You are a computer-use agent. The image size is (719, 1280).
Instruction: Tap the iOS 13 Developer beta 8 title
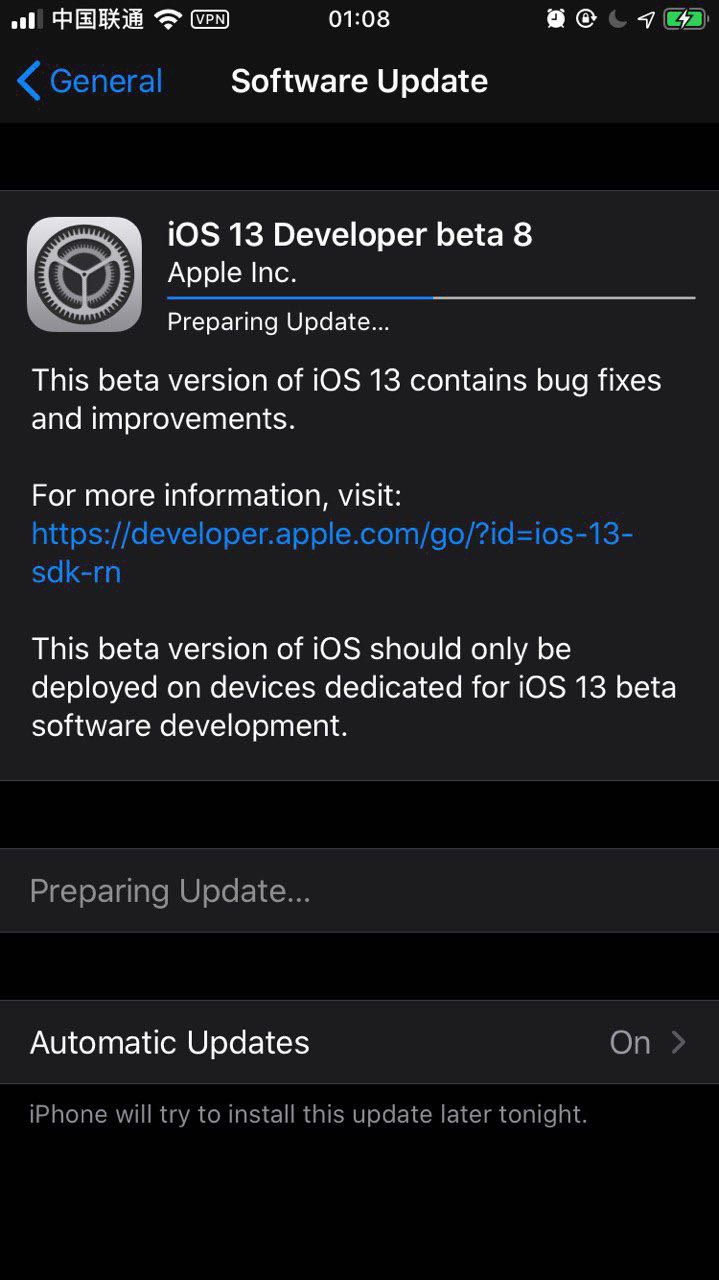[350, 235]
